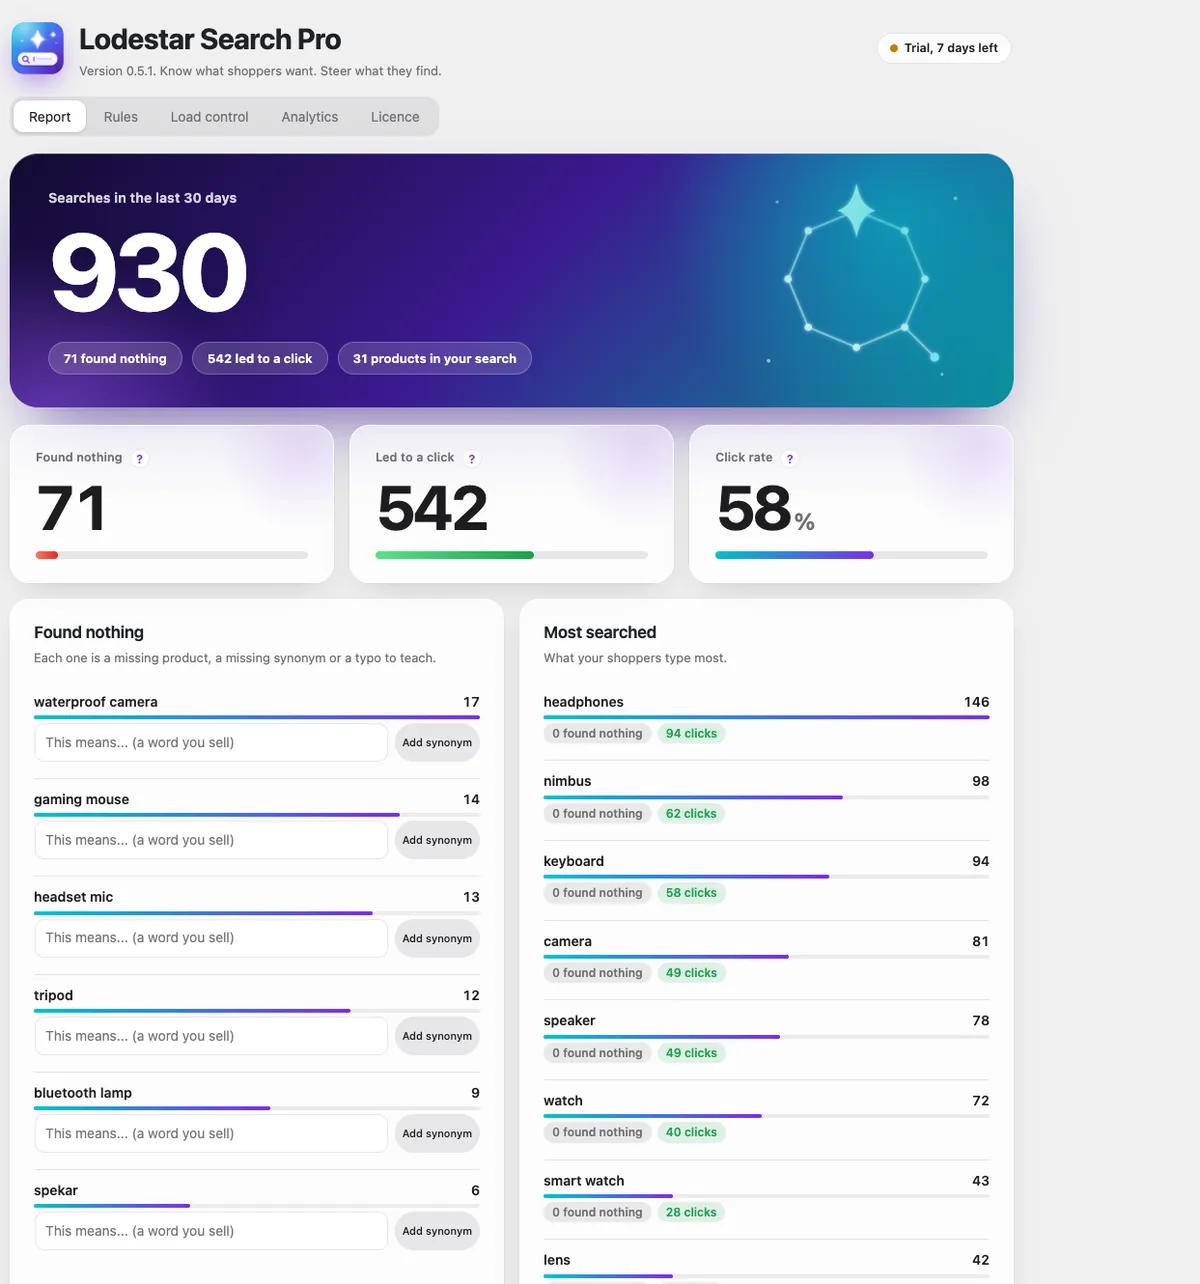This screenshot has width=1200, height=1284.
Task: Click the 28 clicks badge under smart watch
Action: [691, 1212]
